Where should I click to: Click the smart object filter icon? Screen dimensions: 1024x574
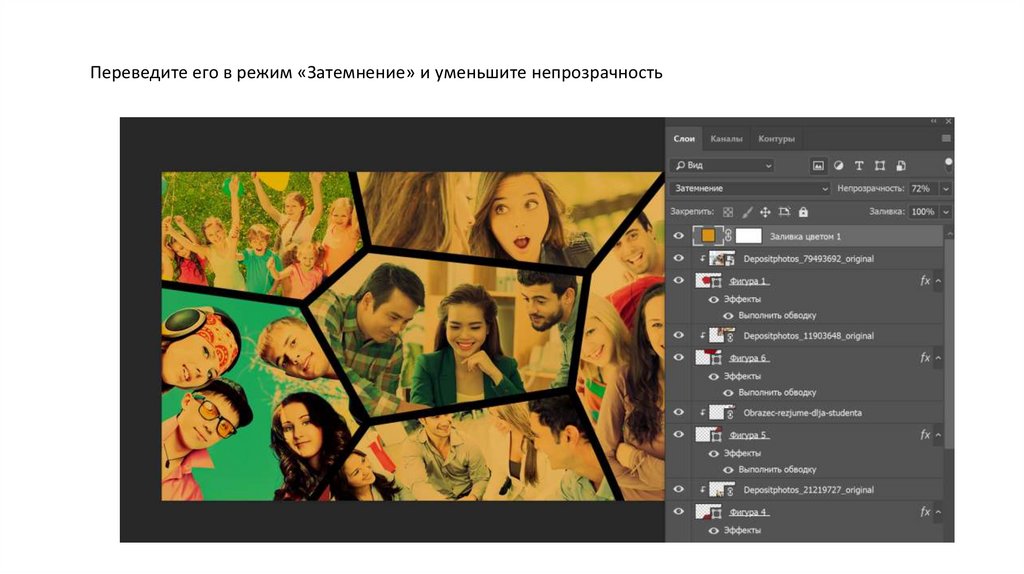pyautogui.click(x=901, y=165)
